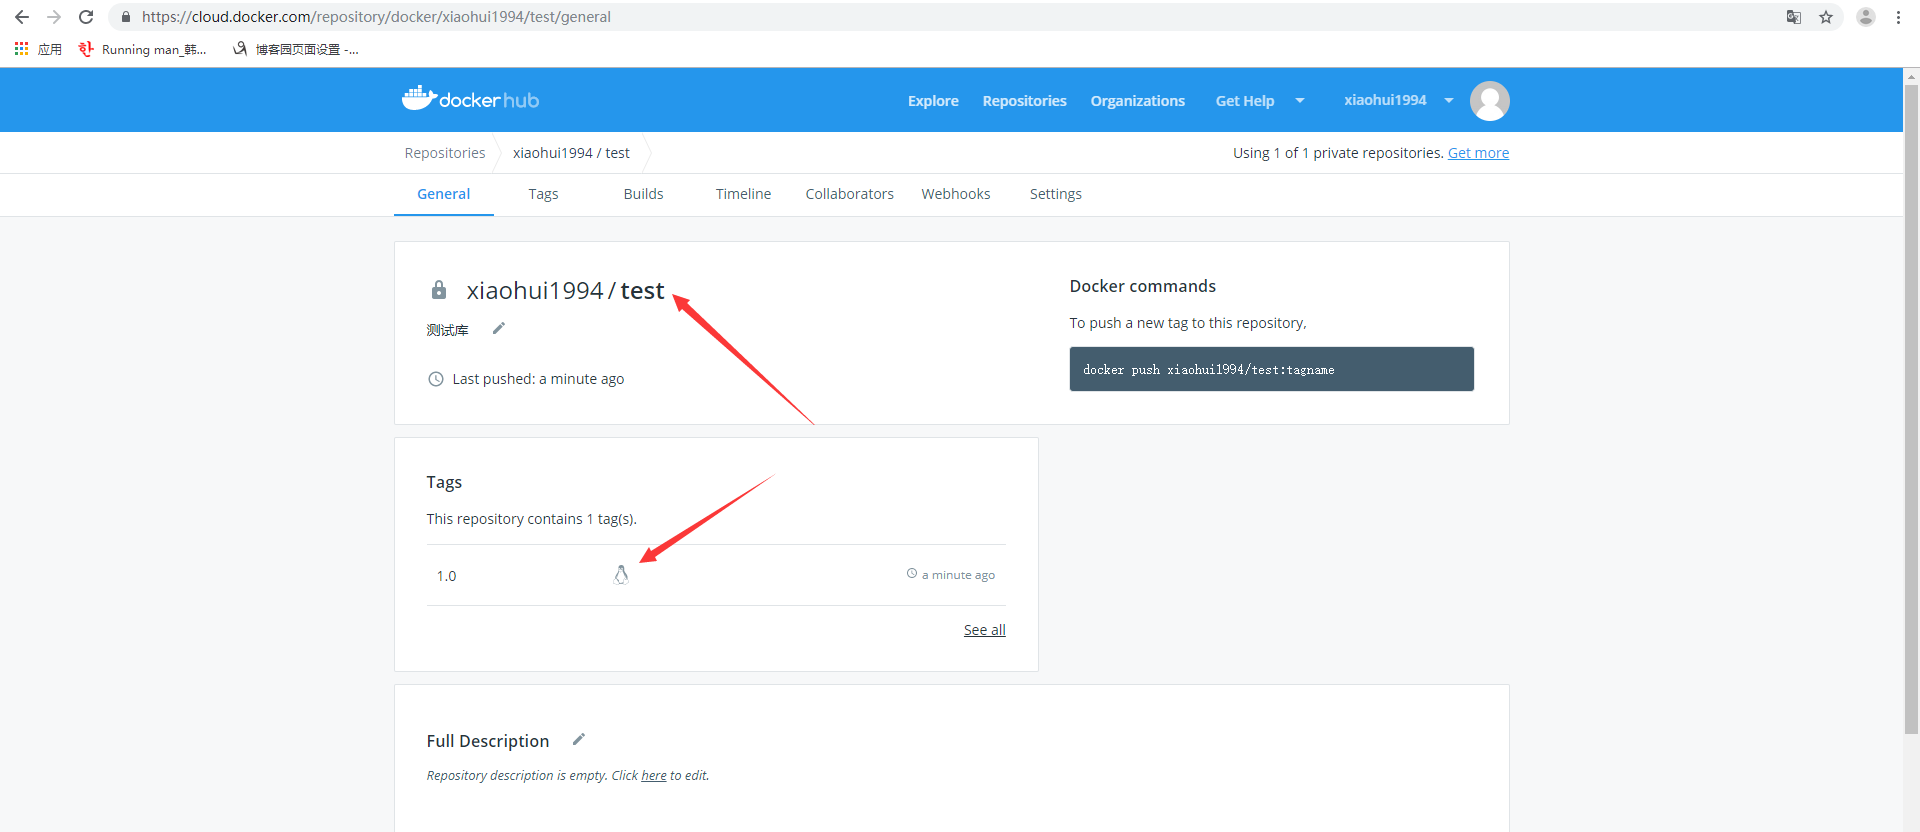This screenshot has width=1920, height=832.
Task: Click 'This repository contains 1 tag(s).' text
Action: click(531, 519)
